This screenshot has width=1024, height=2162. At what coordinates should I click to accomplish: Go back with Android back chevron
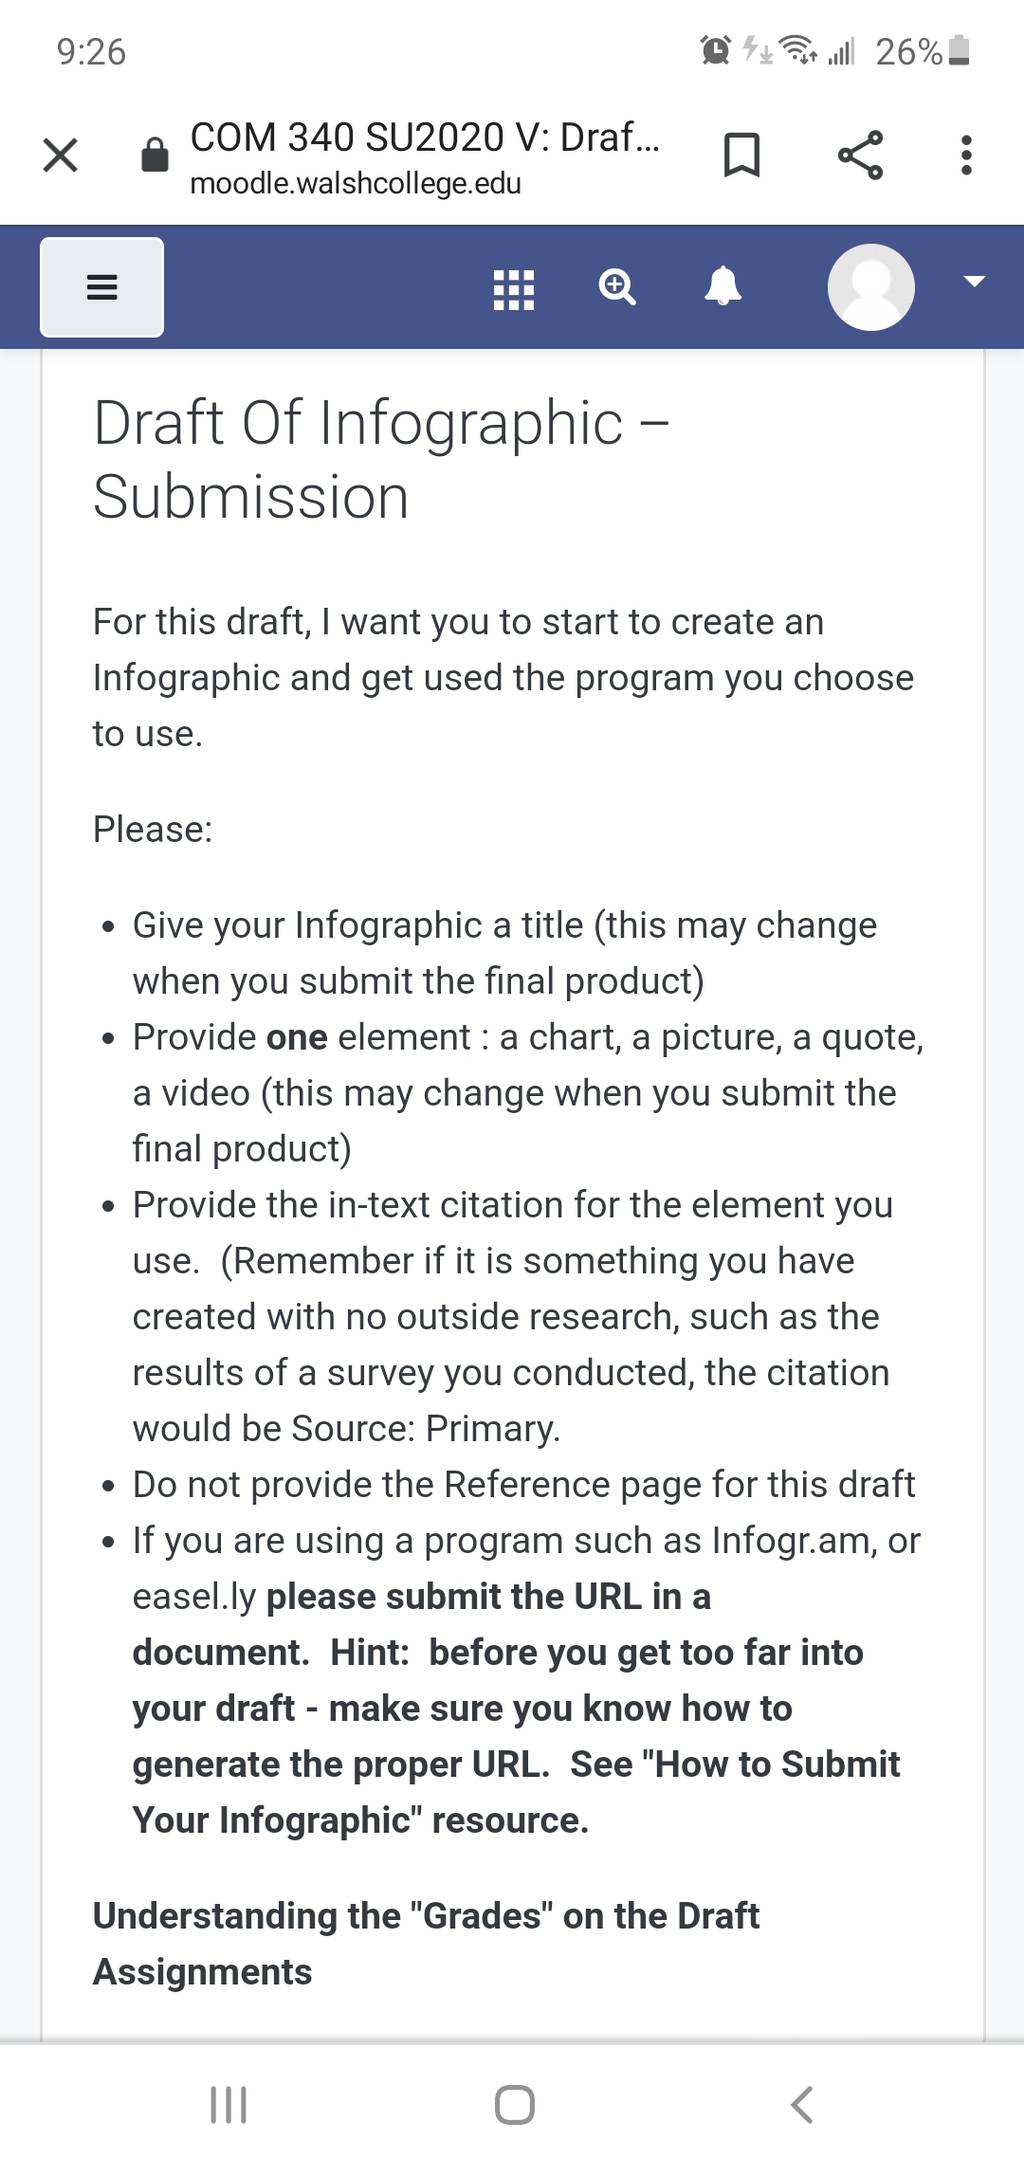tap(801, 2104)
